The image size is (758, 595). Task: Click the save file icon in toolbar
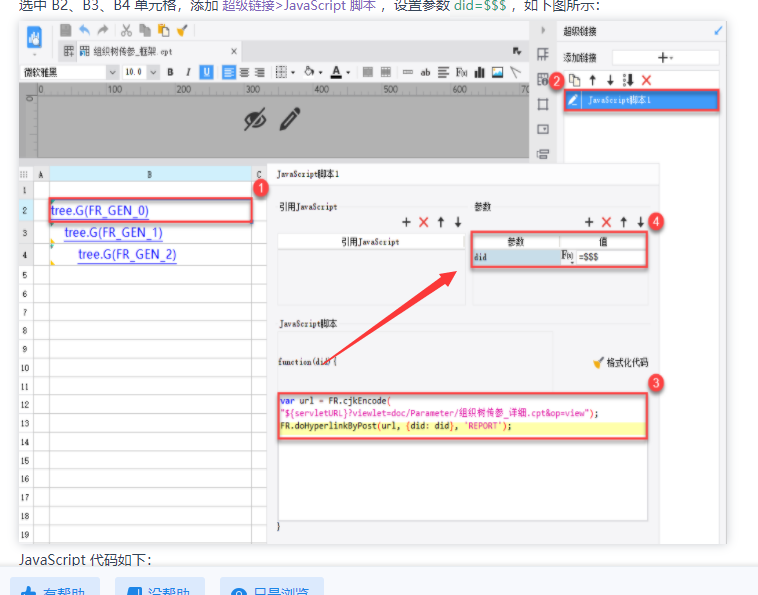66,30
